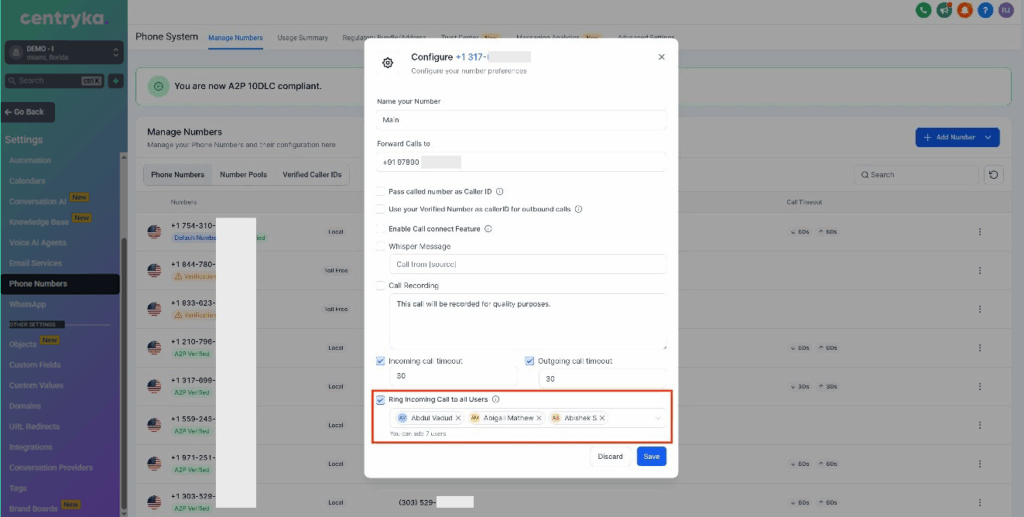The height and width of the screenshot is (517, 1024).
Task: Click the megaphone announcements icon
Action: (x=943, y=11)
